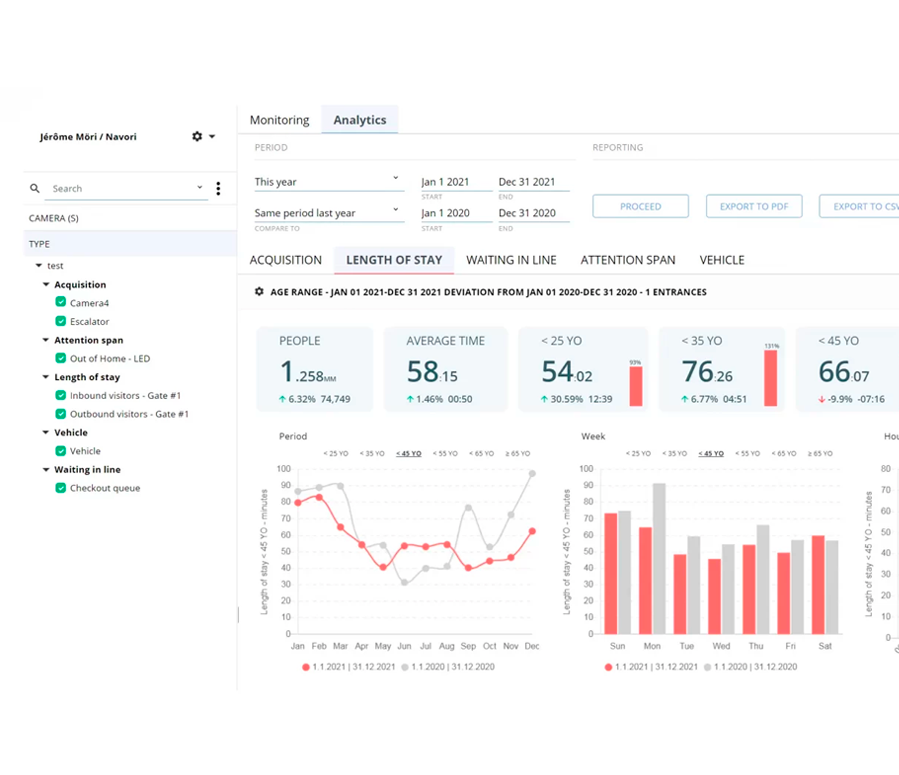The width and height of the screenshot is (899, 775).
Task: Click the Jan 1 2021 start date field
Action: (456, 182)
